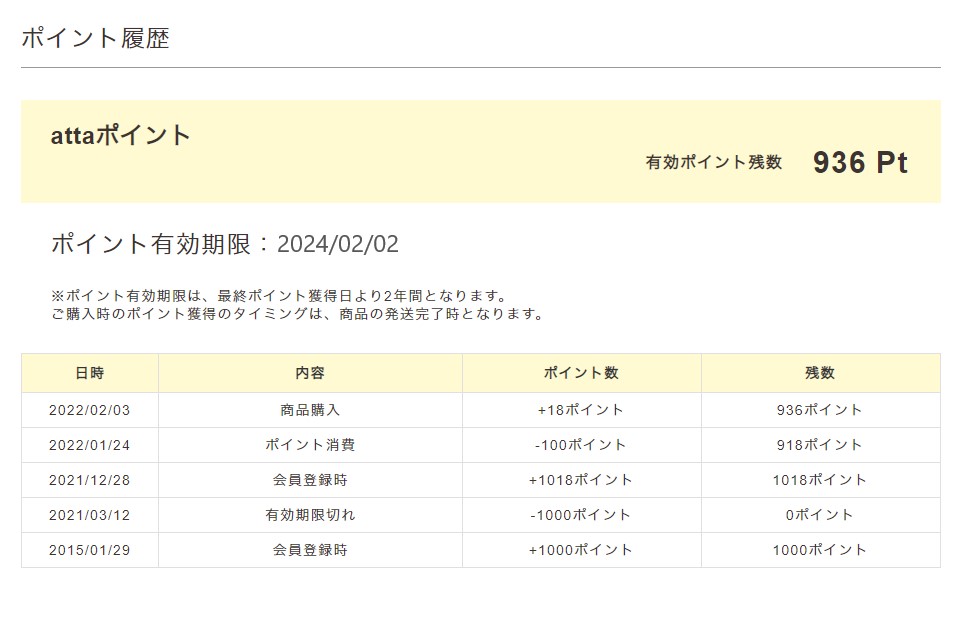Select the date 2015/01/29 cell

tap(90, 550)
